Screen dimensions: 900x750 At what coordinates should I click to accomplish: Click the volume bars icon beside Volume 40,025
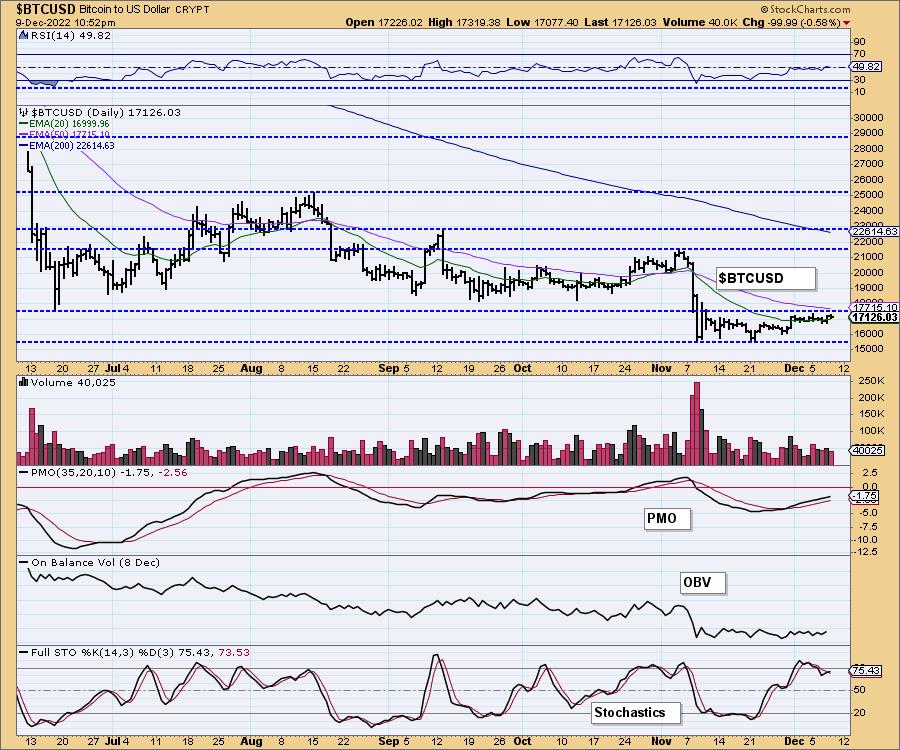[x=24, y=382]
